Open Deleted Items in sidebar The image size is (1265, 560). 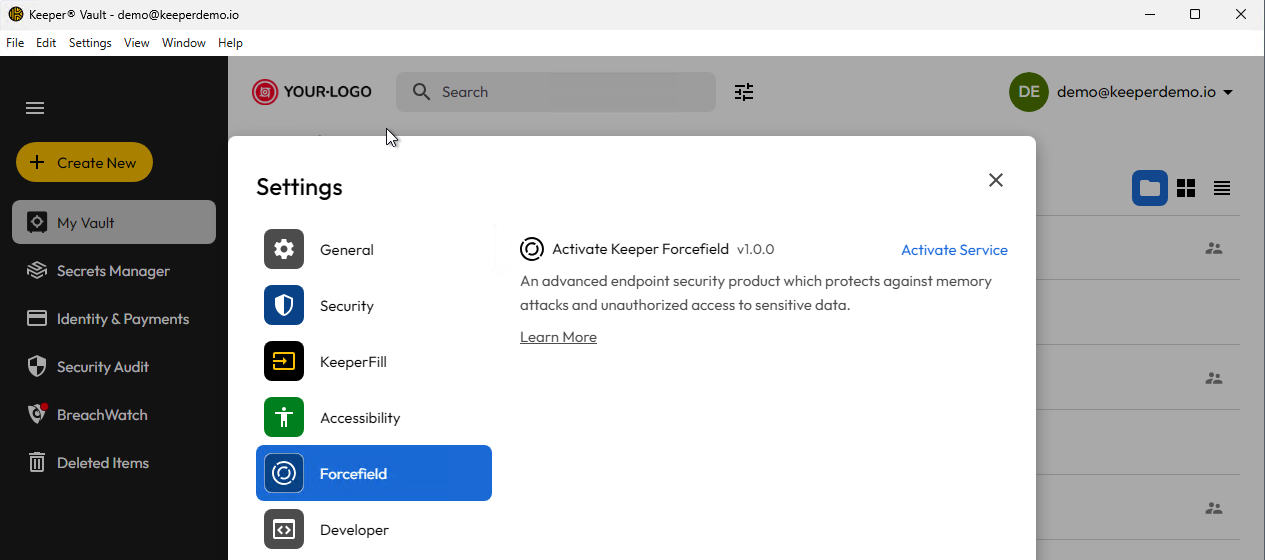[x=102, y=463]
